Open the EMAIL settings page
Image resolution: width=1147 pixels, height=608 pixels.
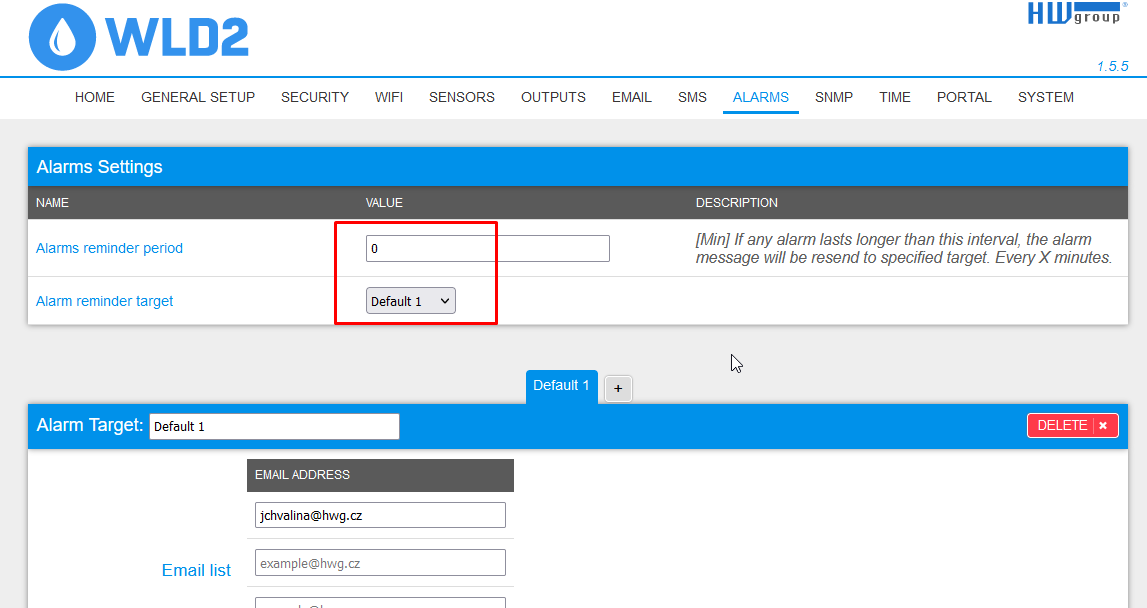tap(631, 97)
